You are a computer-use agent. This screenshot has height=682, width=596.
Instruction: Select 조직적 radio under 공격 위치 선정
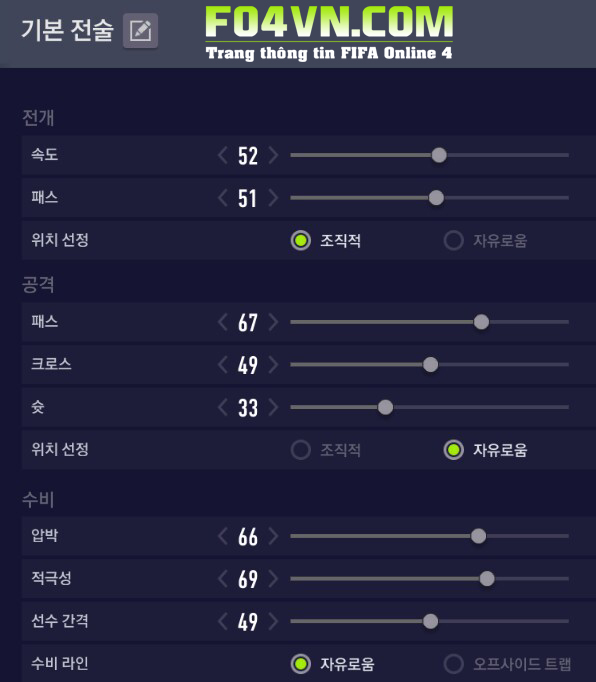301,450
